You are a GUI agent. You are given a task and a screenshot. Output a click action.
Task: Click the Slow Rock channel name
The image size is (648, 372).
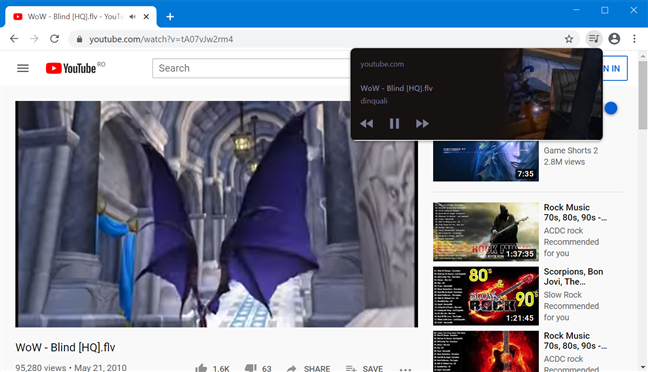pyautogui.click(x=562, y=295)
